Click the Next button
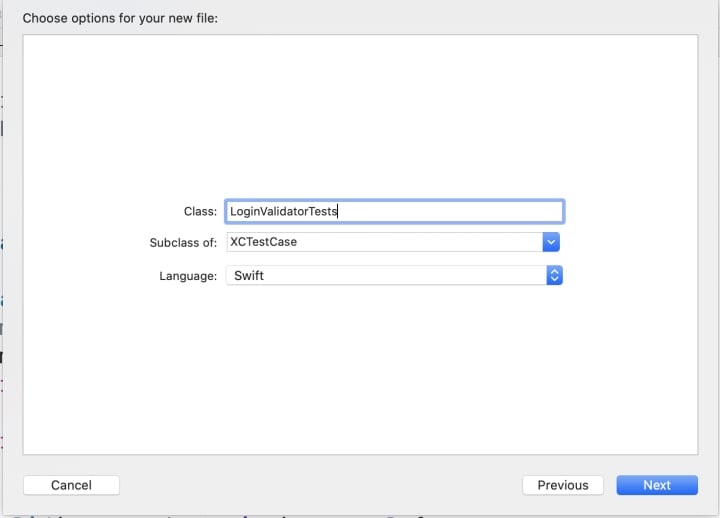 click(656, 485)
